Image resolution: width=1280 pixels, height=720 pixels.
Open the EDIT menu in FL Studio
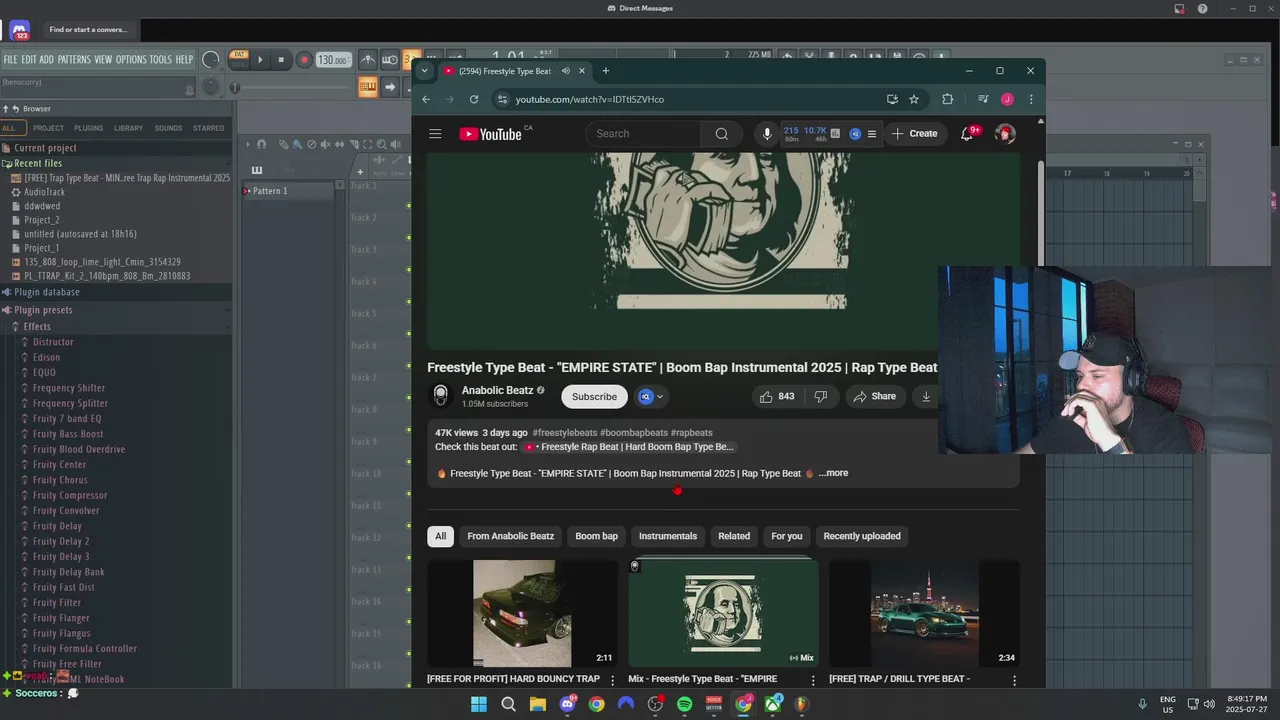tap(29, 60)
